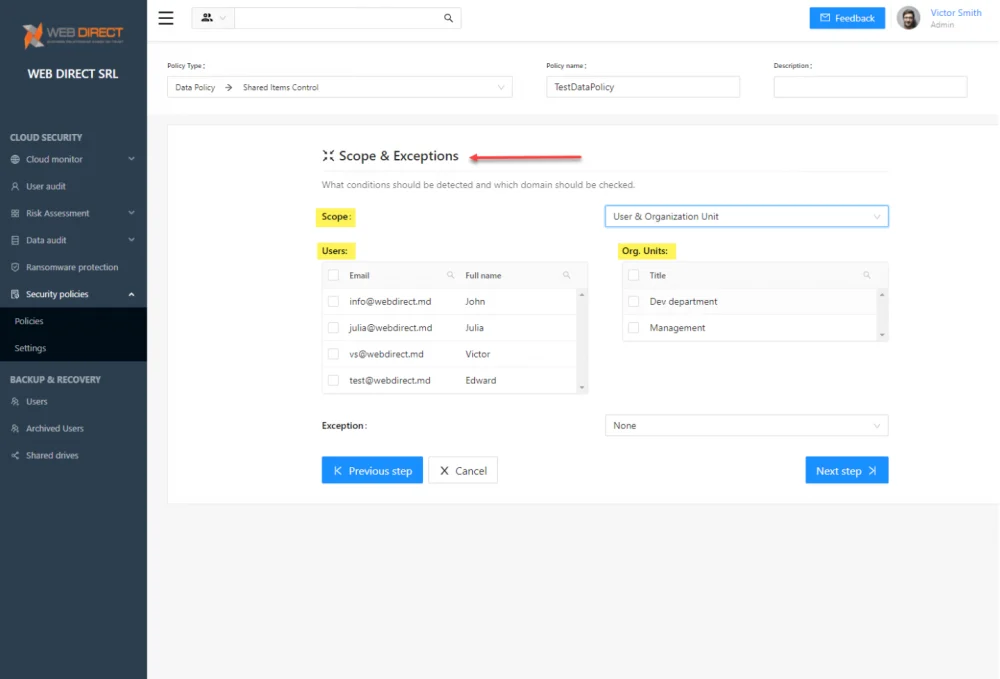Open the hamburger menu icon
Image resolution: width=1000 pixels, height=679 pixels.
pyautogui.click(x=166, y=18)
